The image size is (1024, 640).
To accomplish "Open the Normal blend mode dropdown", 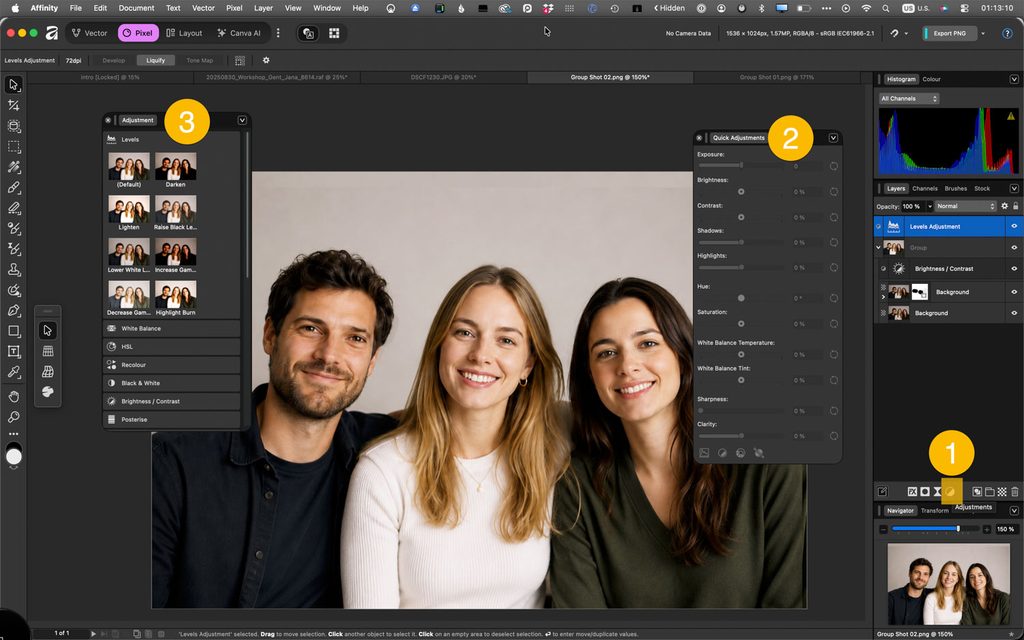I will coord(965,206).
